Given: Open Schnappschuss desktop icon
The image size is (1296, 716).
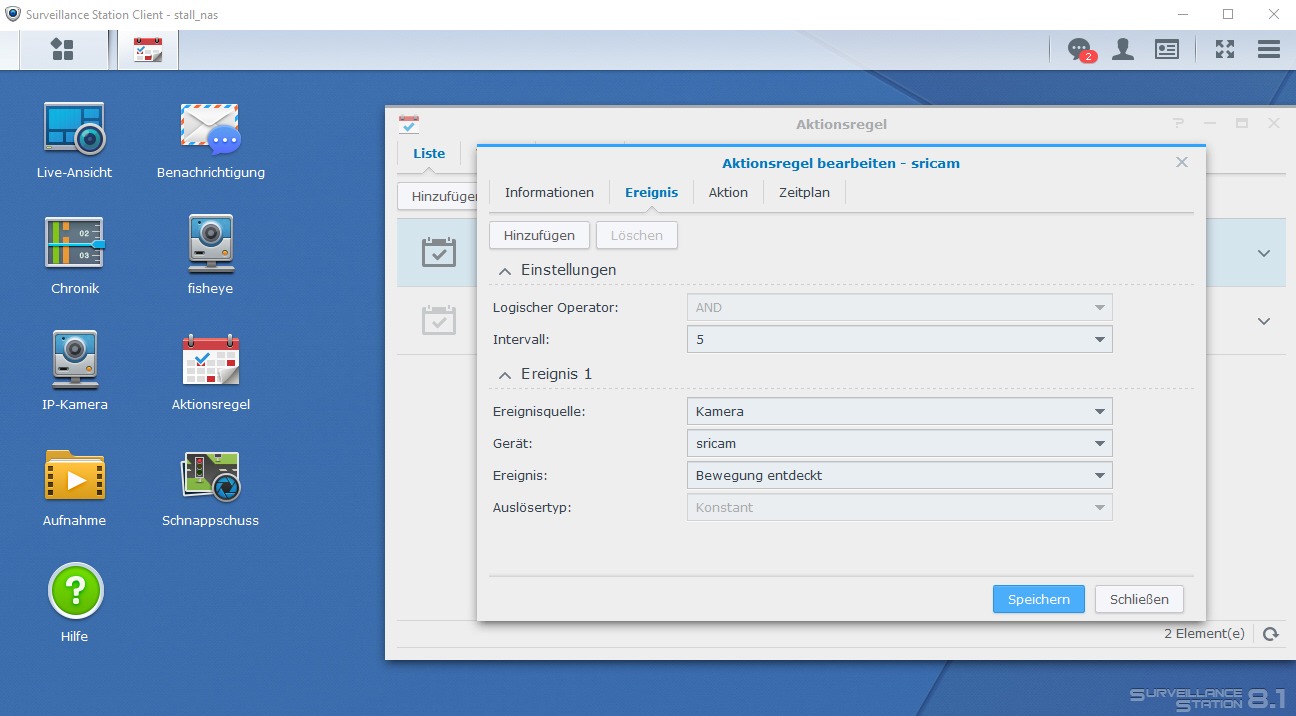Looking at the screenshot, I should (x=210, y=488).
